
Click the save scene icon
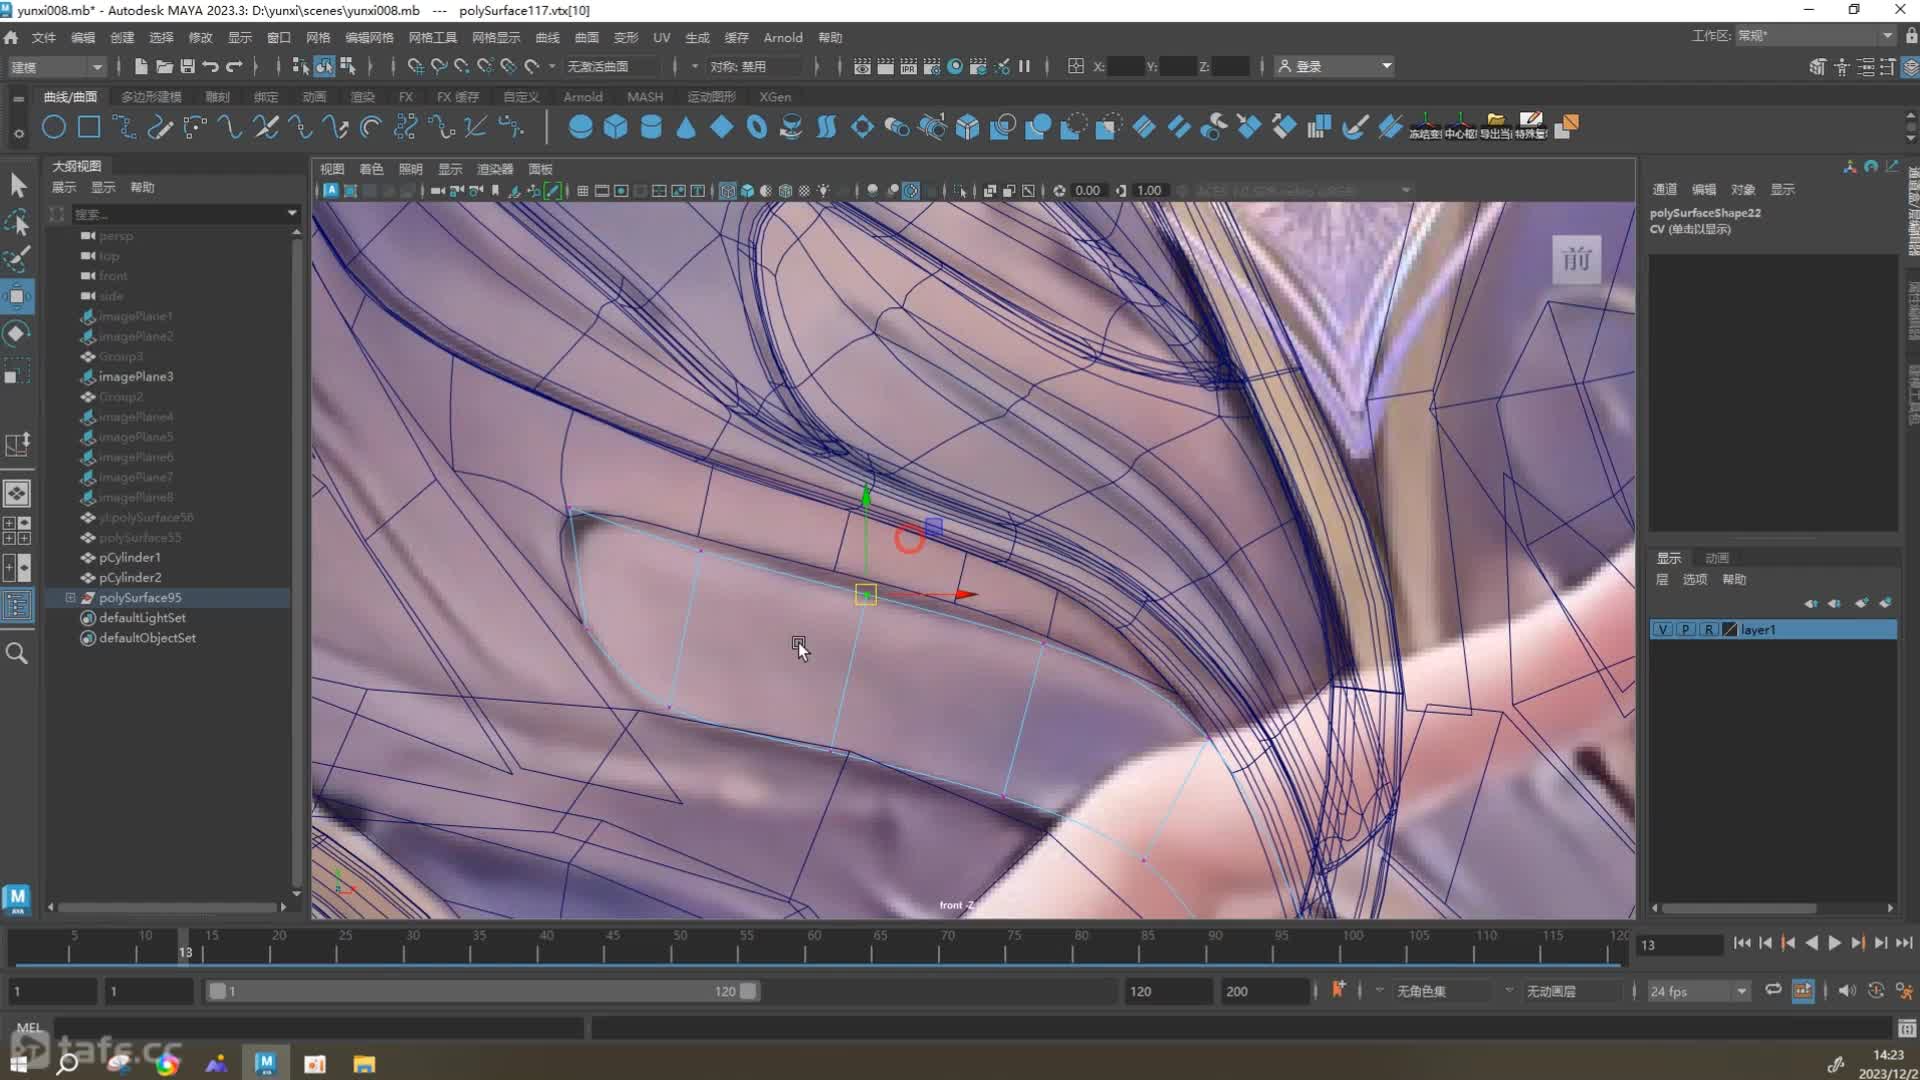187,66
